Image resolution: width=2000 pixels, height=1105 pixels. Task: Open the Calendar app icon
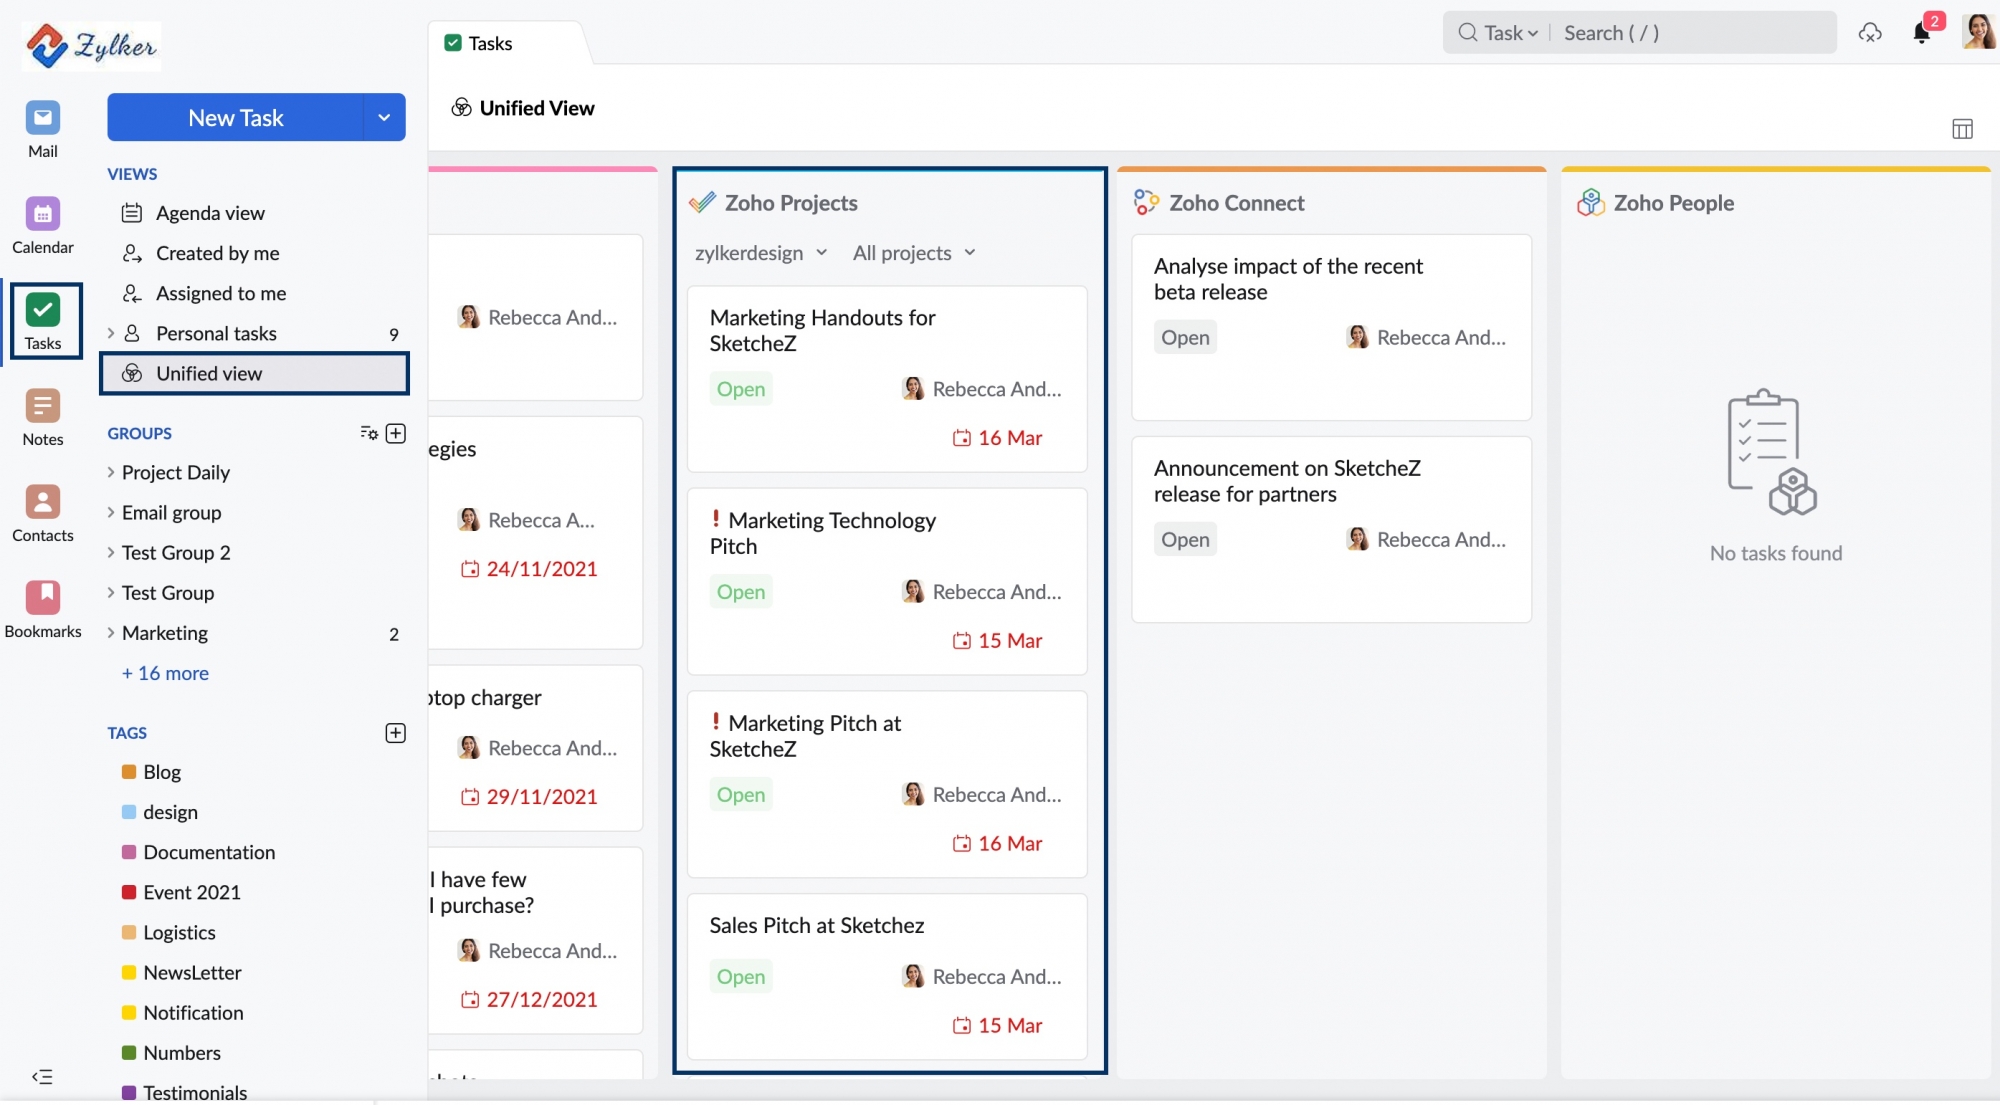42,214
